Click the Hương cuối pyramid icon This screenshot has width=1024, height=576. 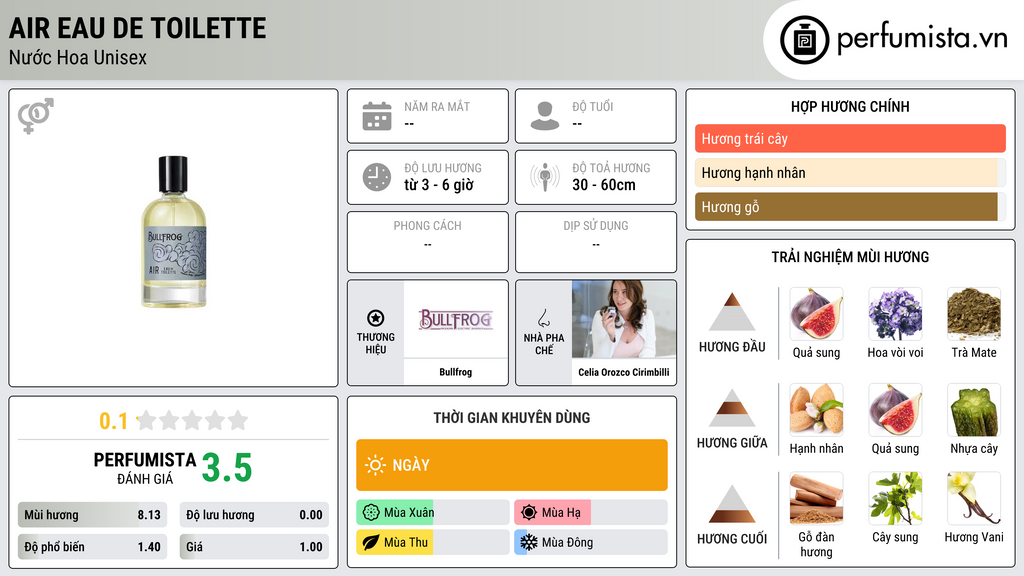(732, 504)
